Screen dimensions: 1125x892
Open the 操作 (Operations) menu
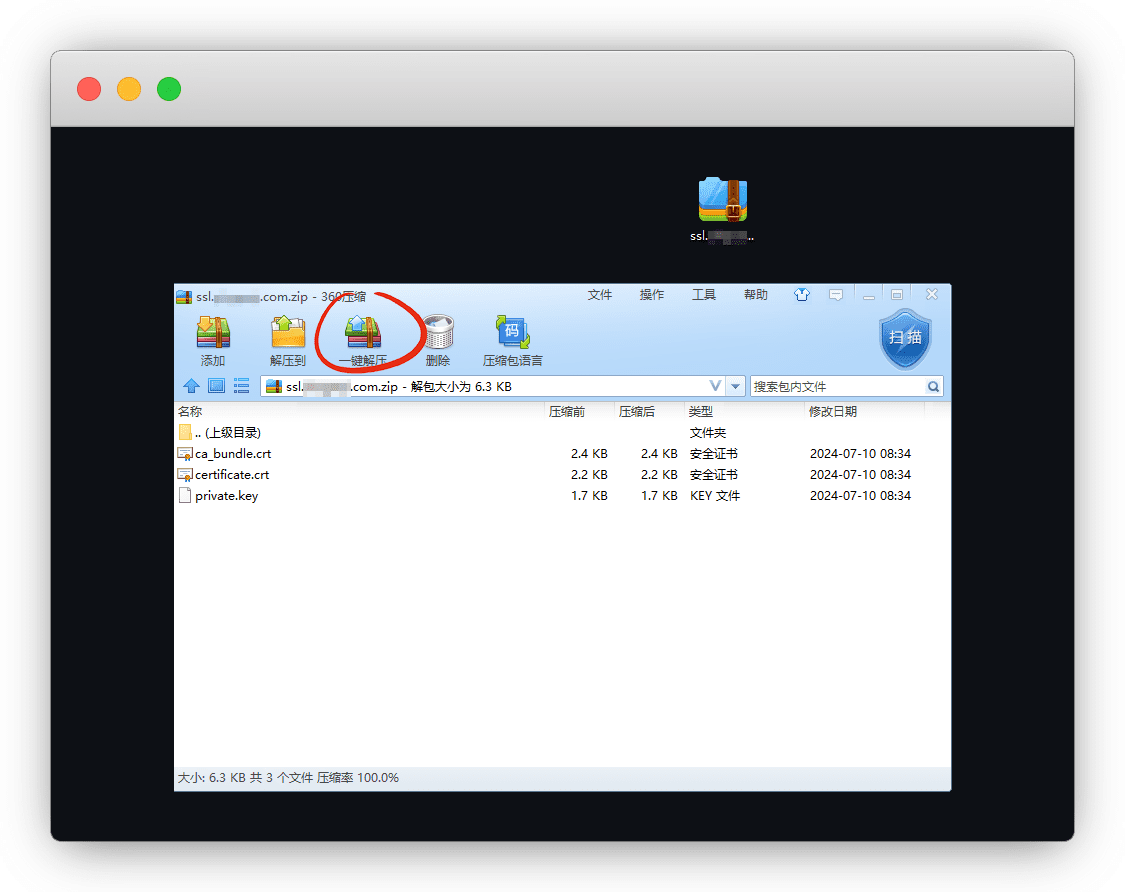[x=652, y=295]
